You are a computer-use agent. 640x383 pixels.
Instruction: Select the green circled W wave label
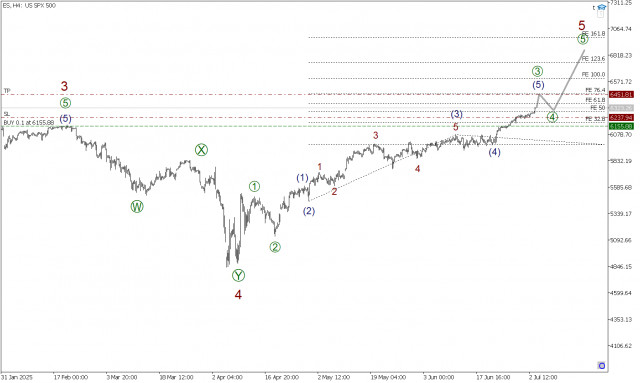[137, 207]
